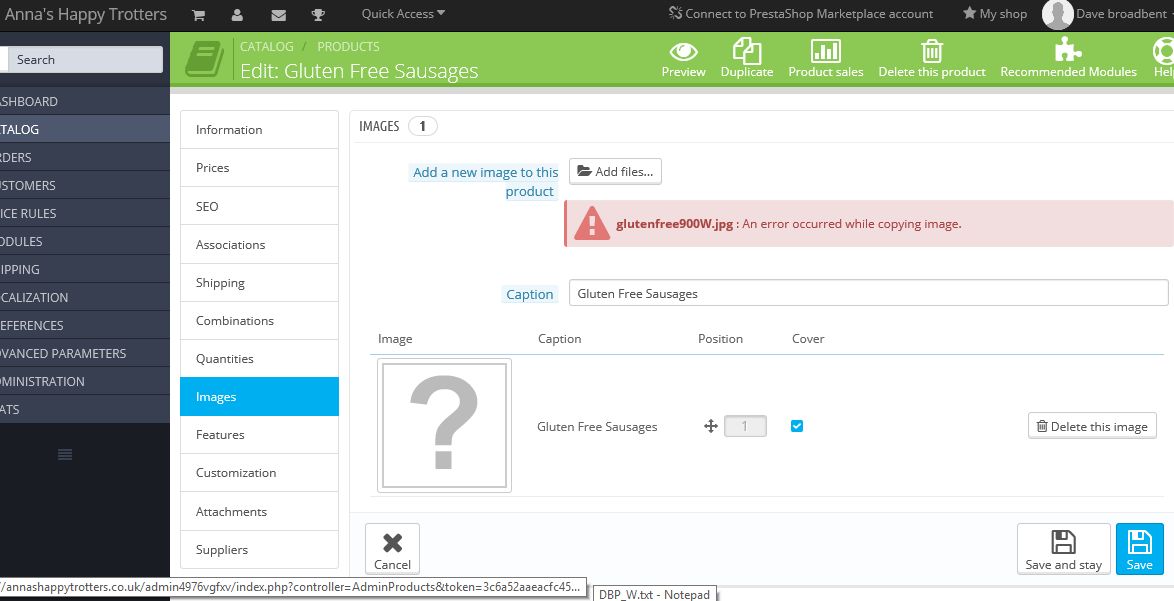Click 'Add a new image to this product' label
Viewport: 1174px width, 601px height.
[x=484, y=182]
